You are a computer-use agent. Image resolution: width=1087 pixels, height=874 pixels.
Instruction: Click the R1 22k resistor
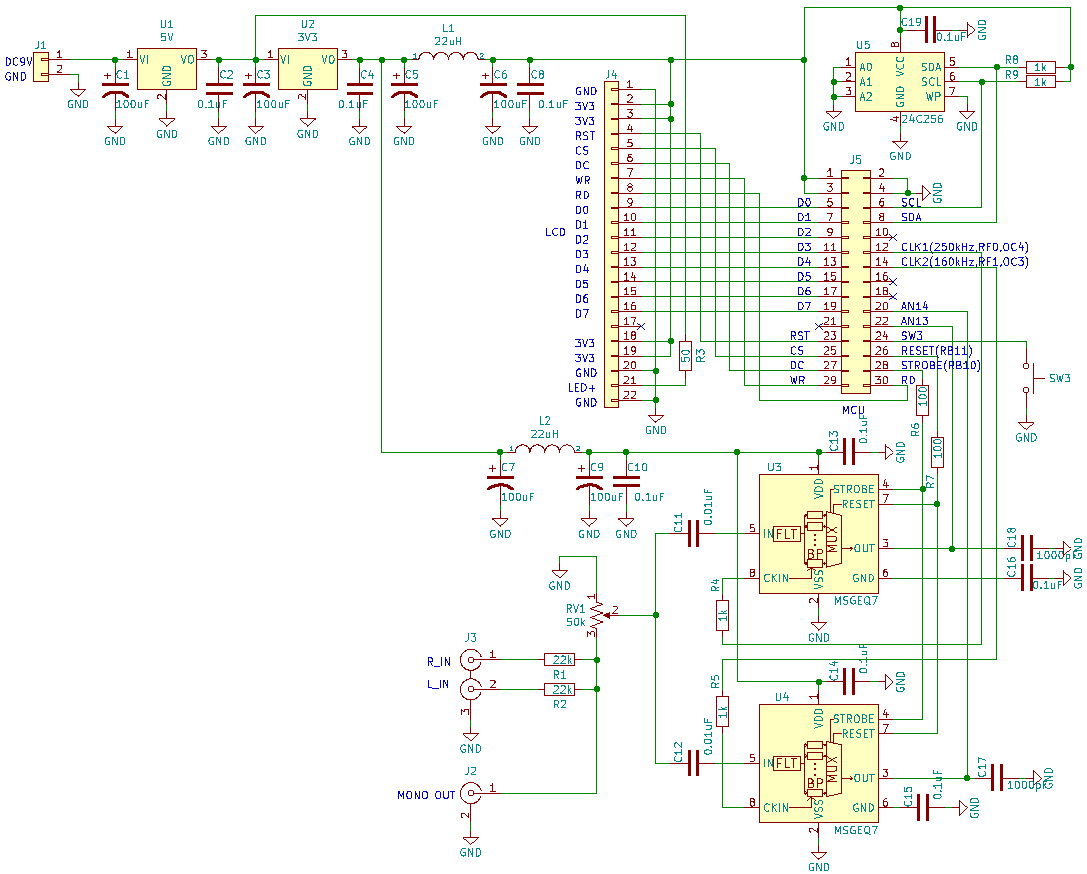559,659
